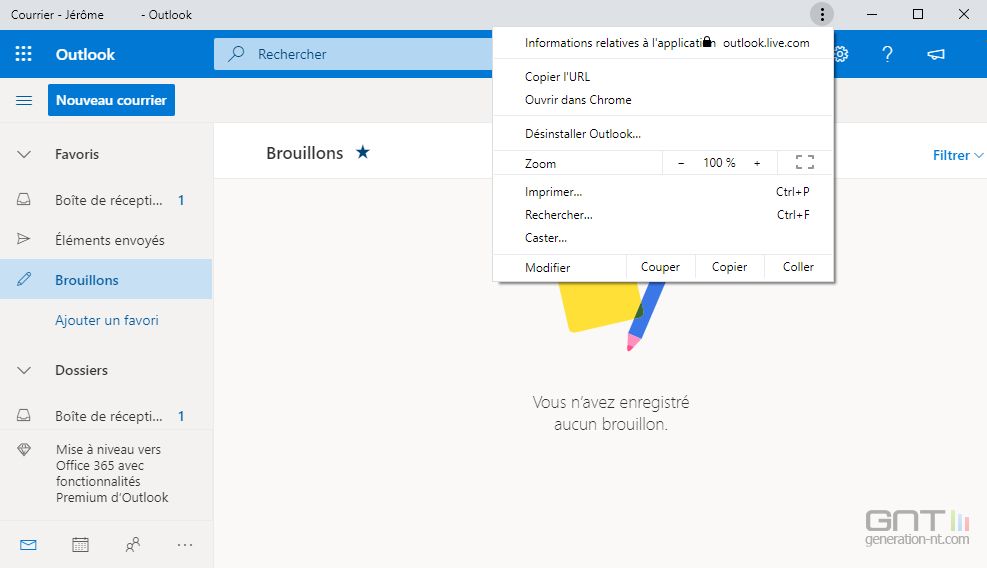Toggle the hamburger navigation pane icon
Image resolution: width=987 pixels, height=568 pixels.
point(24,100)
